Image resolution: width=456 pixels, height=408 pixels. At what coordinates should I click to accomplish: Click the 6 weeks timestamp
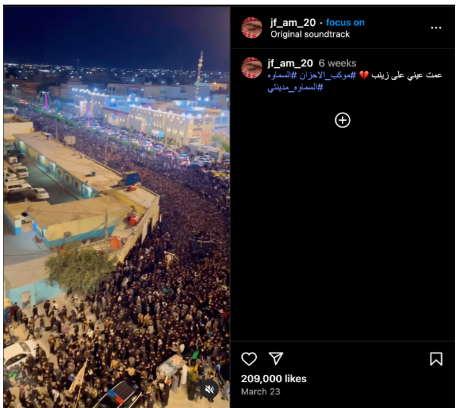(x=337, y=63)
